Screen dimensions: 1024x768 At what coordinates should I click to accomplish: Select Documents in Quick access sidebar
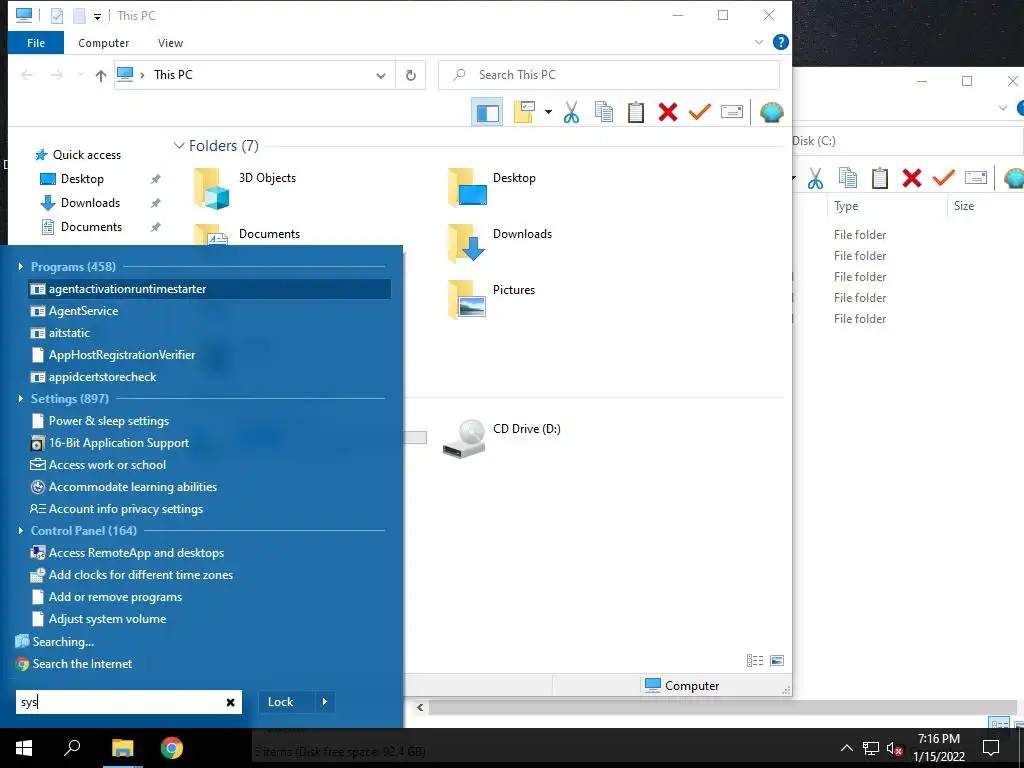[x=91, y=227]
